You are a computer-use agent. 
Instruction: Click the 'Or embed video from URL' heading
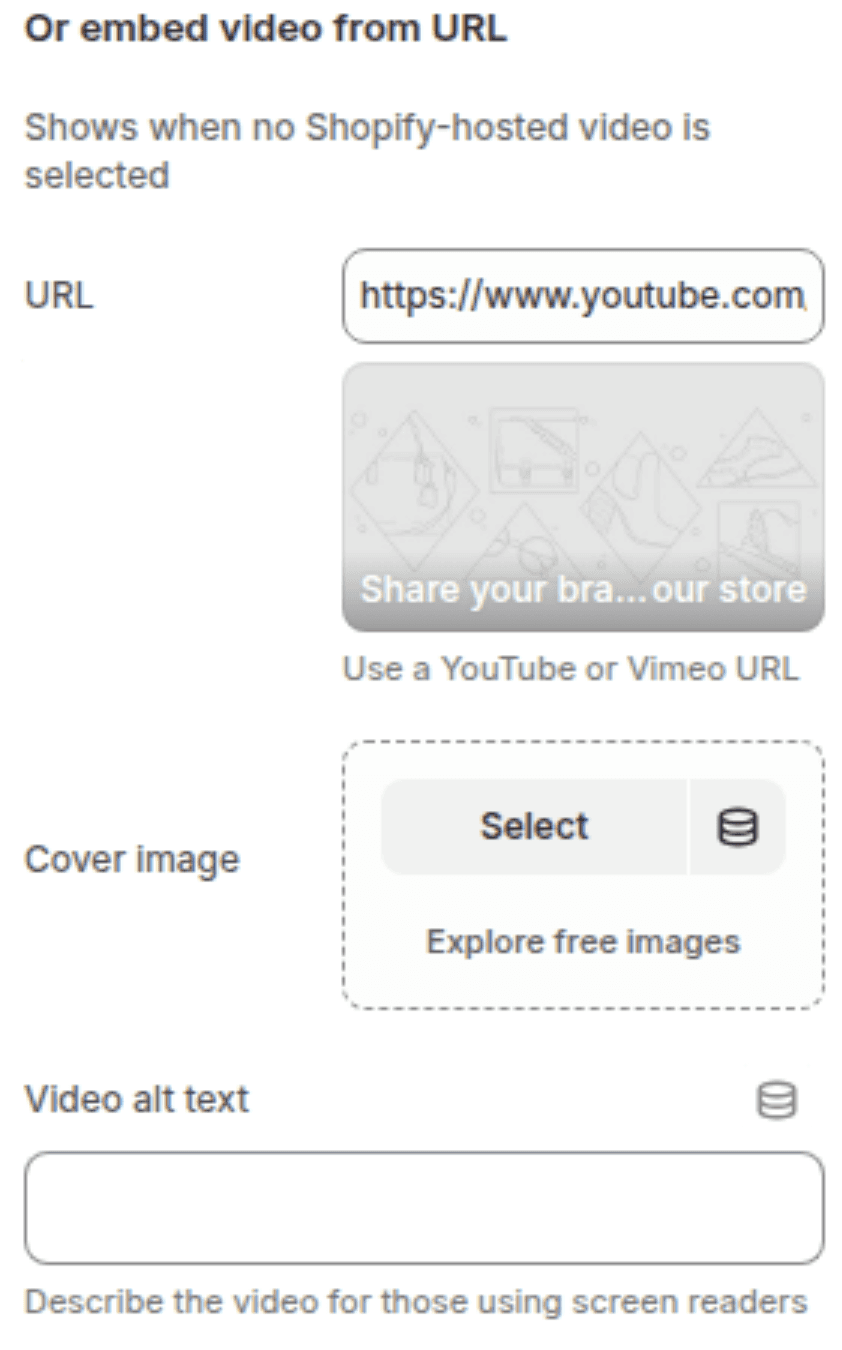point(266,30)
